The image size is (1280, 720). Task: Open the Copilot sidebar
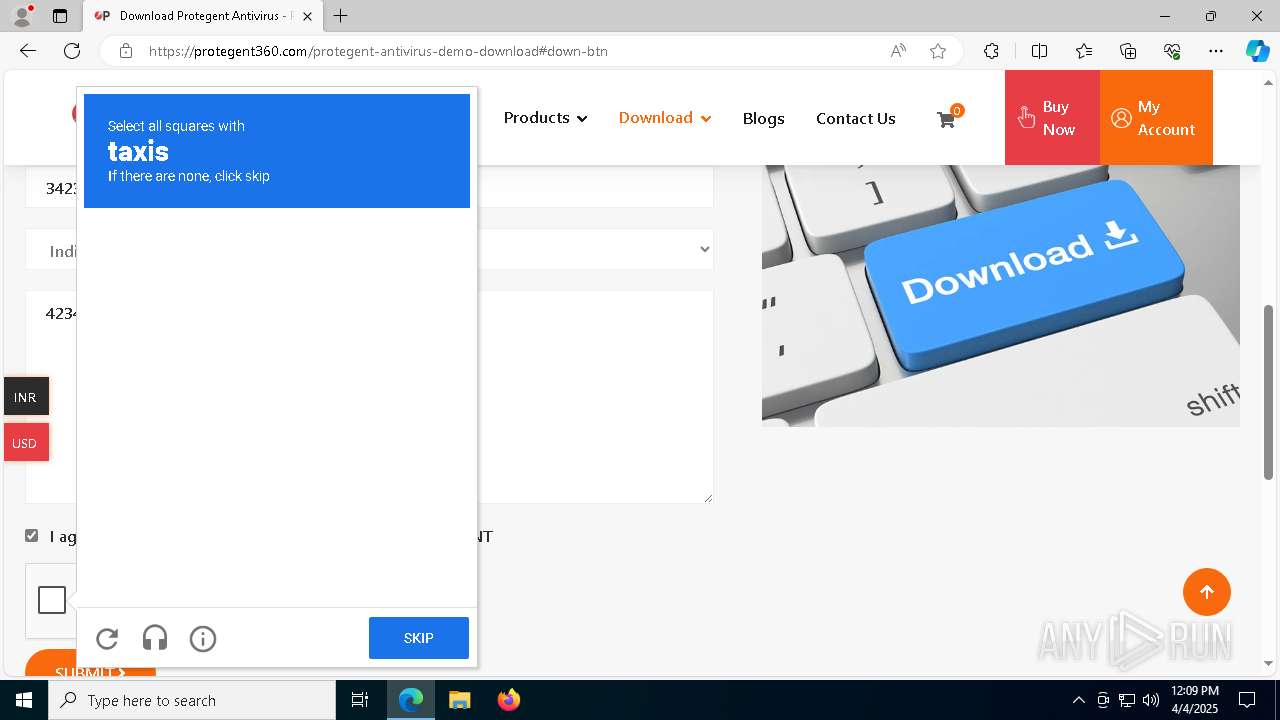point(1257,51)
